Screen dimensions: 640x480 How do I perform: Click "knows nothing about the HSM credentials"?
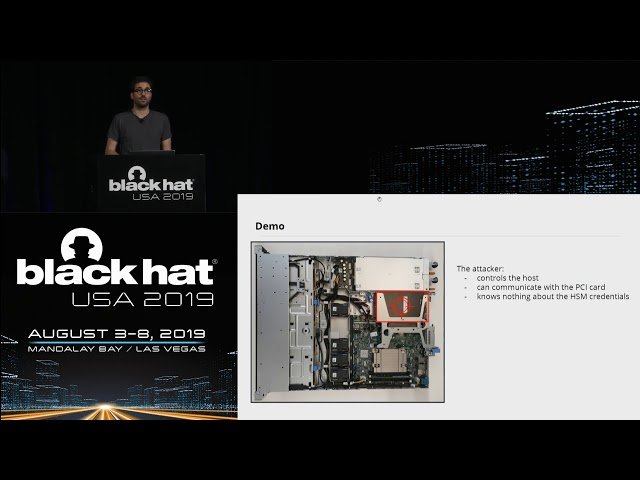click(x=553, y=296)
